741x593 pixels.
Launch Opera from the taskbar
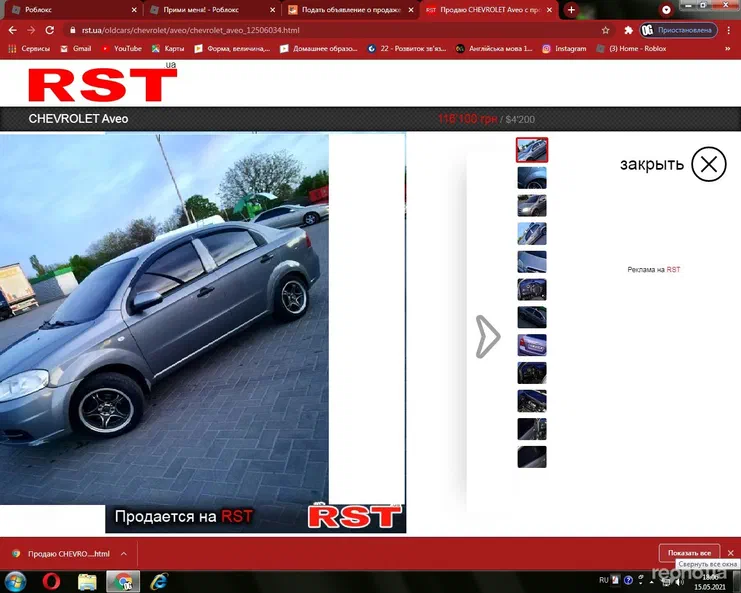pyautogui.click(x=51, y=582)
